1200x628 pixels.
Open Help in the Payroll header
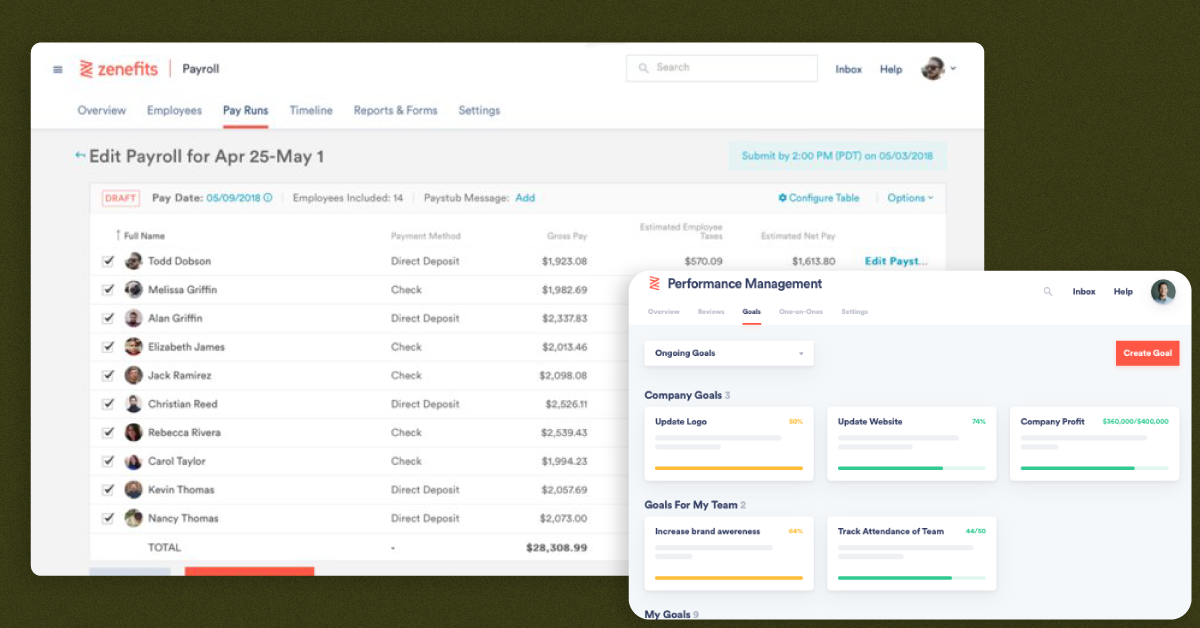coord(891,69)
